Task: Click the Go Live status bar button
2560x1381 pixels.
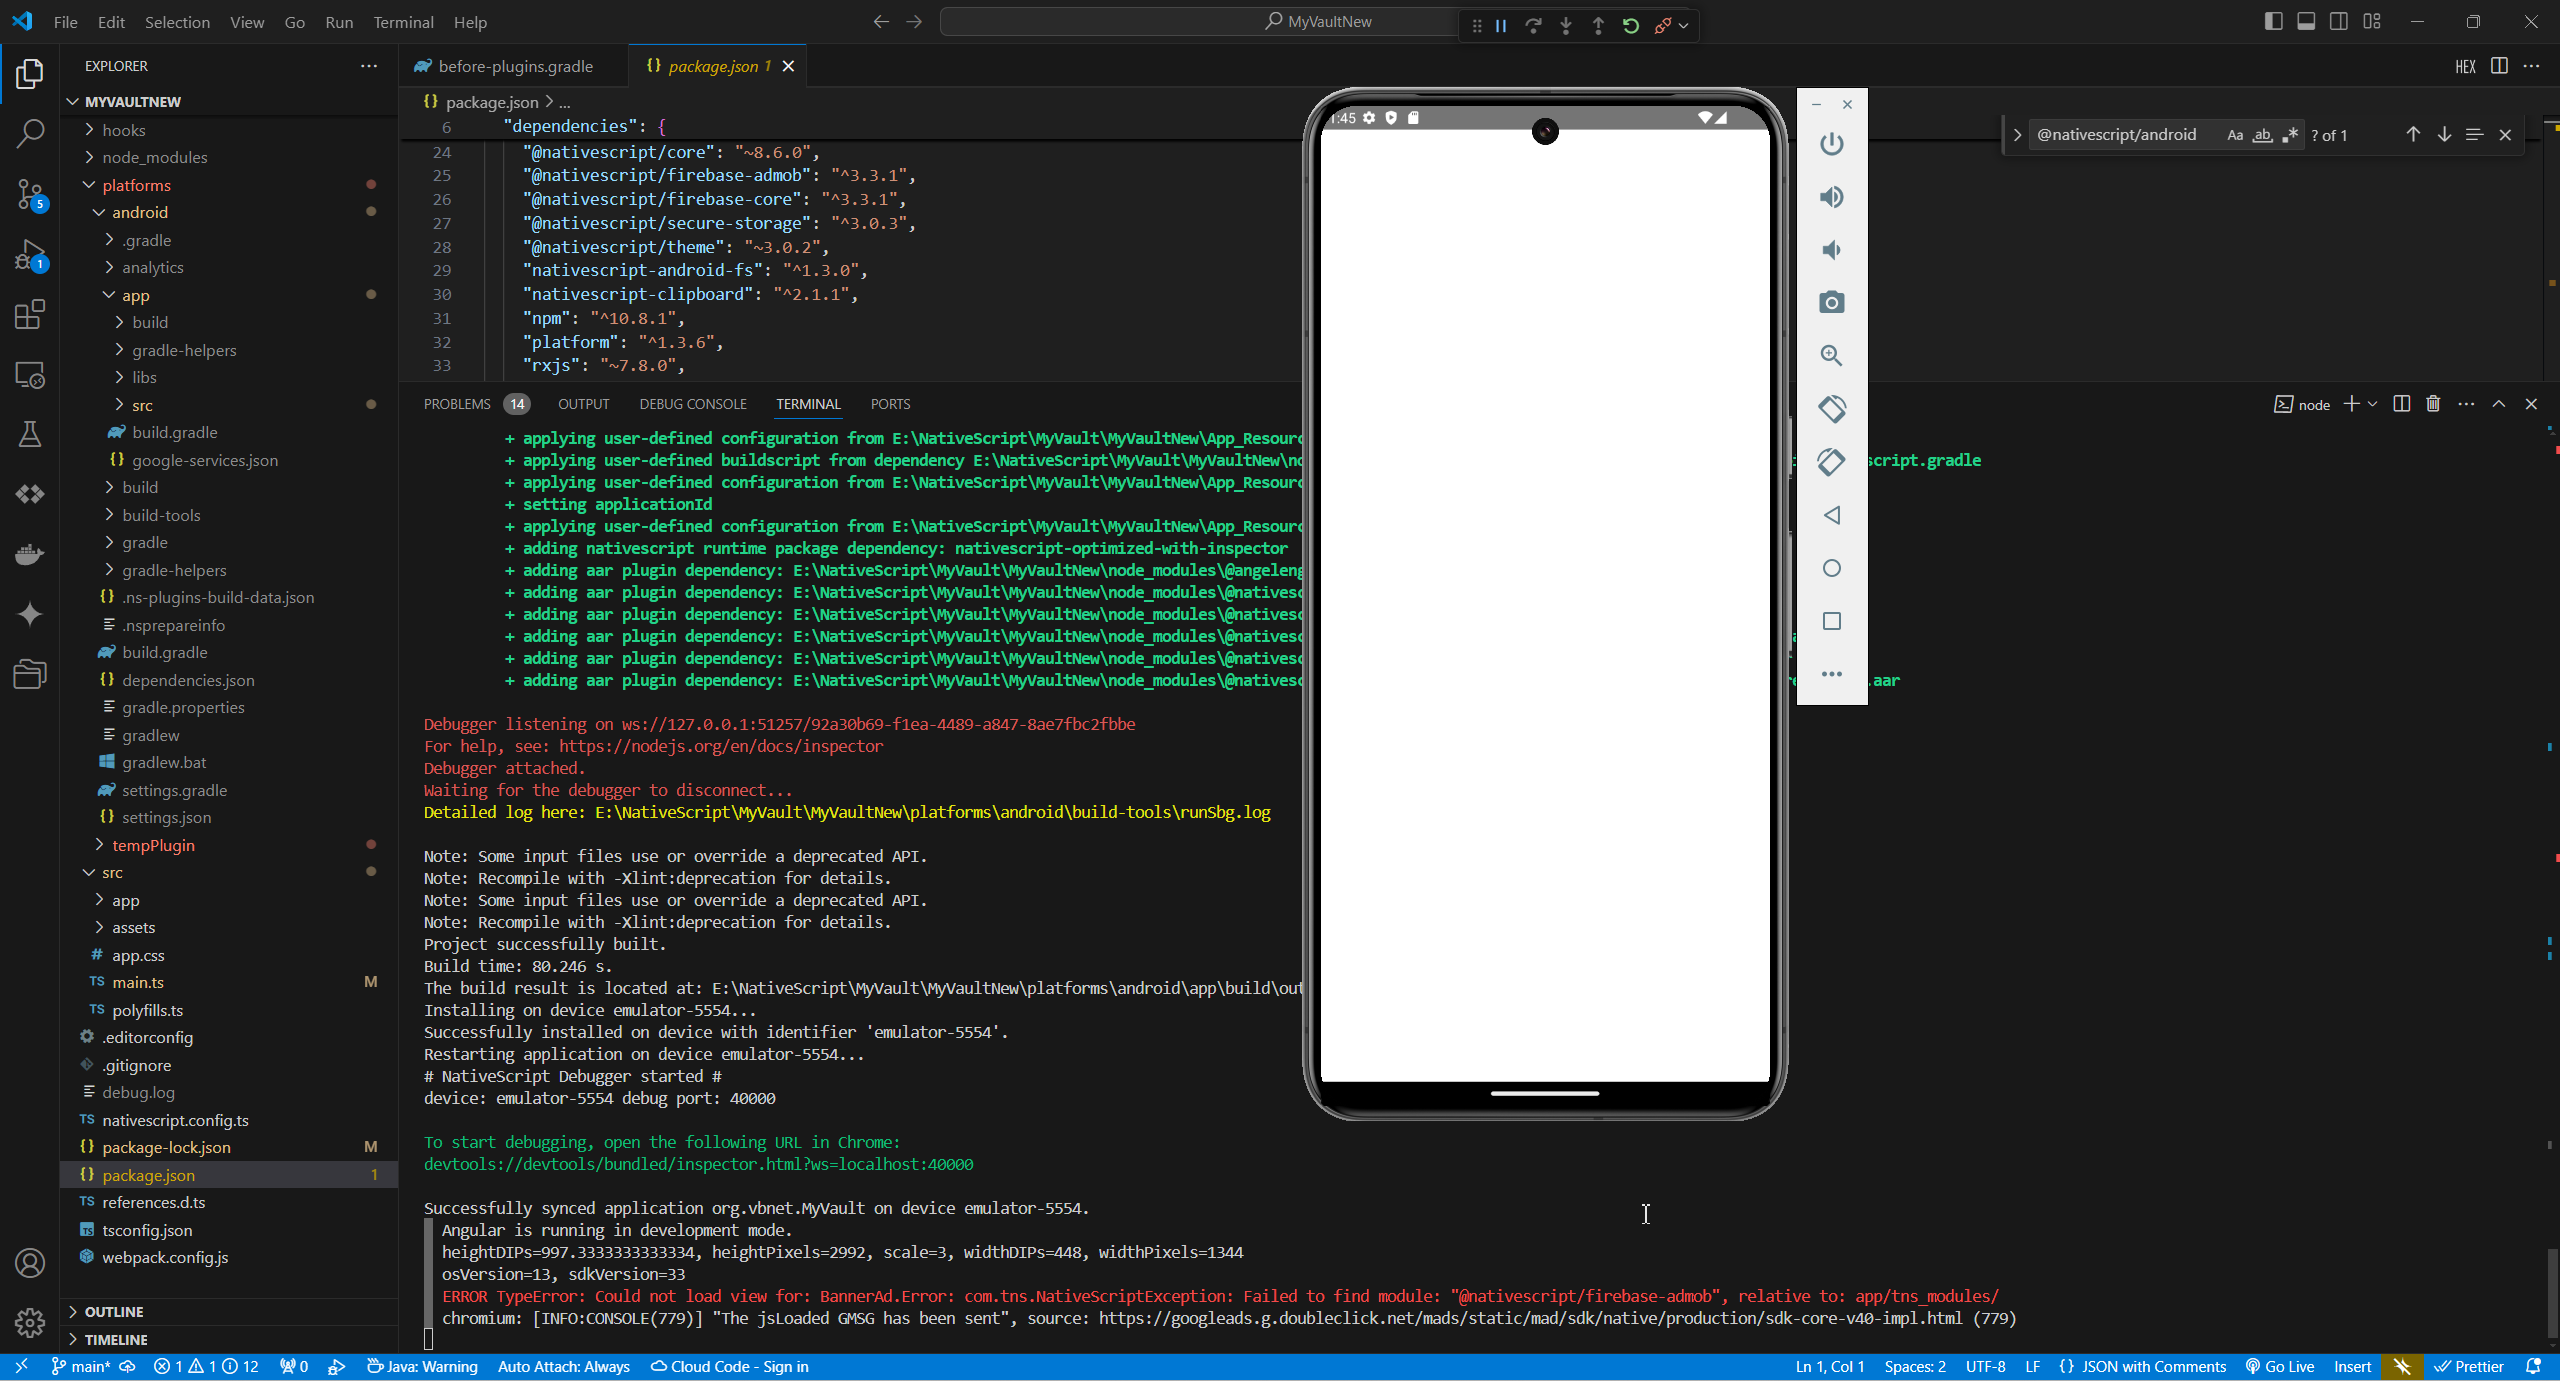Action: (2281, 1366)
